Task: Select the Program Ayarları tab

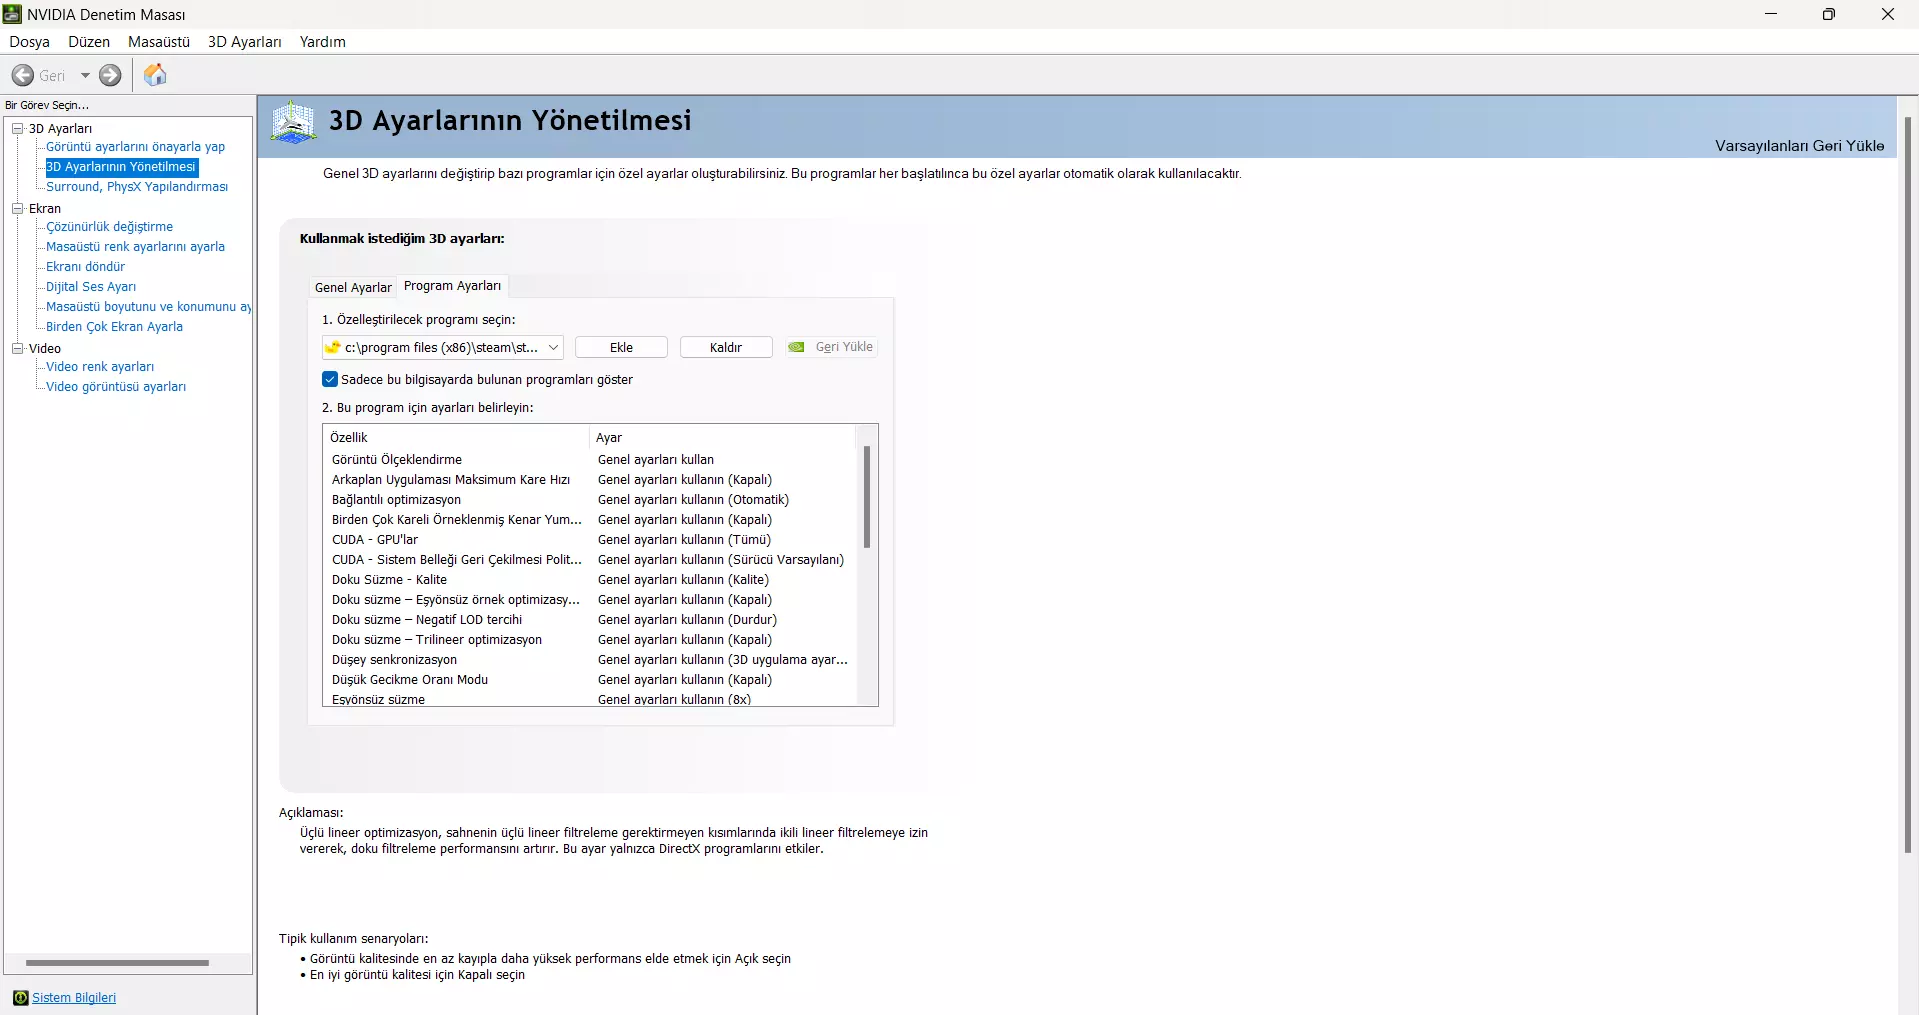Action: (x=452, y=286)
